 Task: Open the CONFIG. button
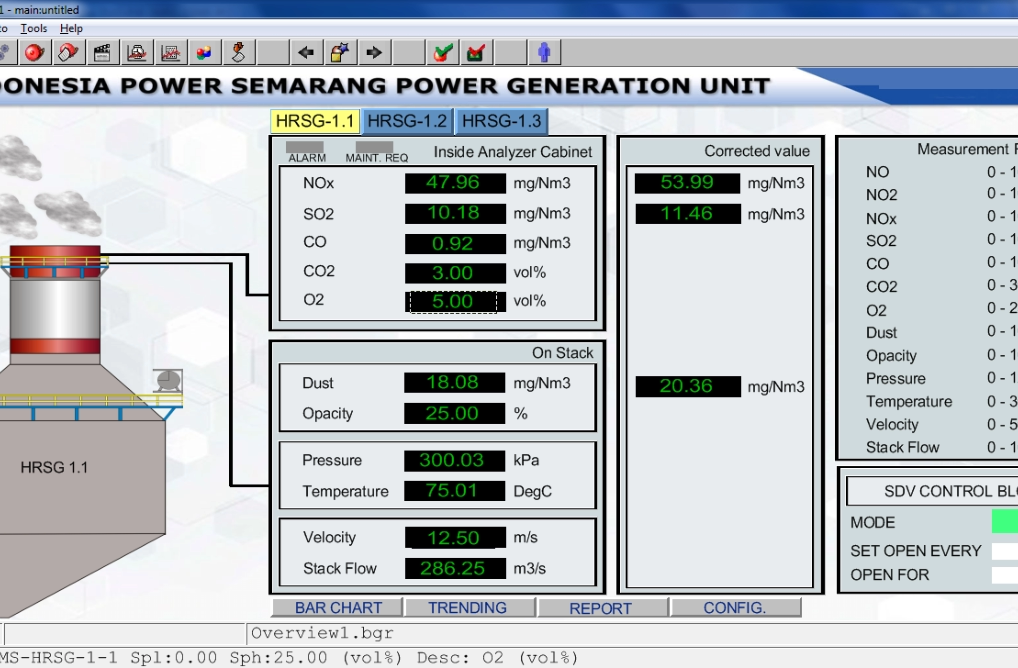[x=734, y=607]
